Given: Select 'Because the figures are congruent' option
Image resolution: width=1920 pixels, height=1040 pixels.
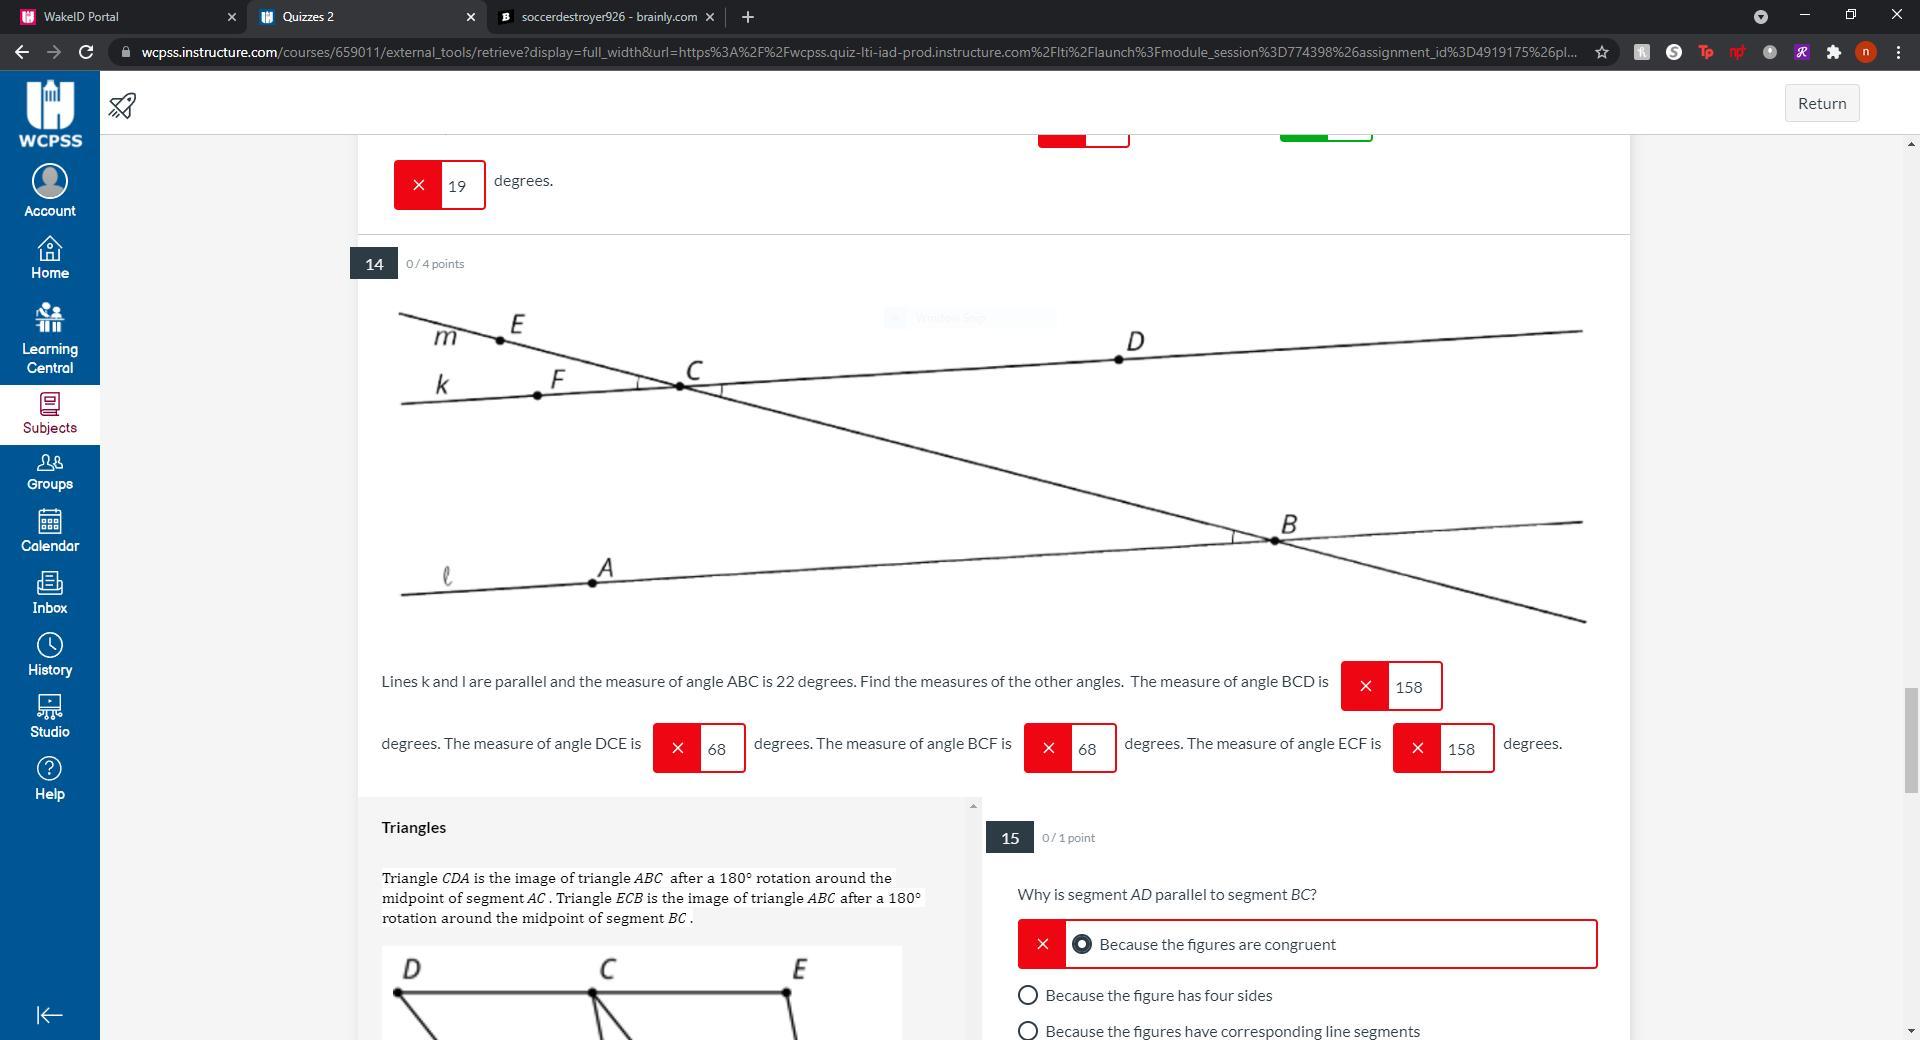Looking at the screenshot, I should 1307,944.
